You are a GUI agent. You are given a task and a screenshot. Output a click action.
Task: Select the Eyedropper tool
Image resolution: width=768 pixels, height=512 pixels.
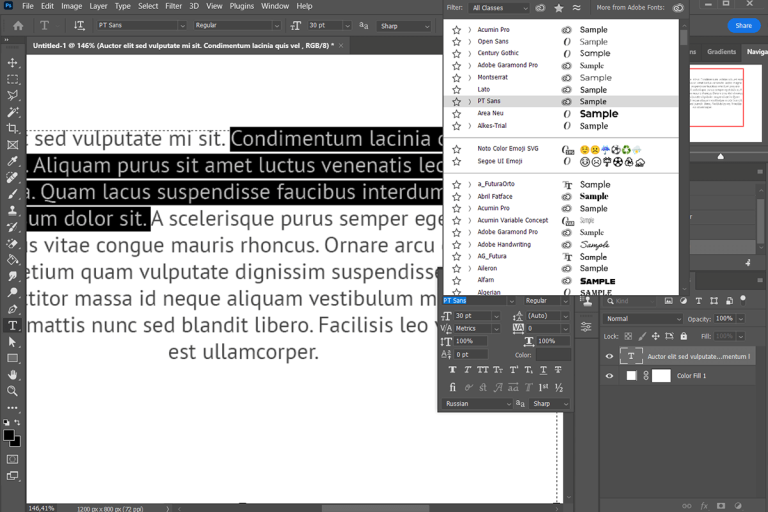pos(13,161)
